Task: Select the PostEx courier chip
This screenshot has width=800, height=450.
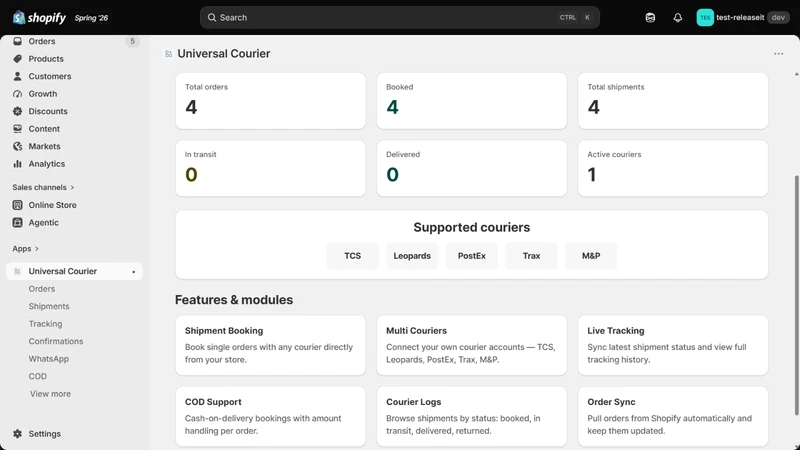Action: (x=471, y=256)
